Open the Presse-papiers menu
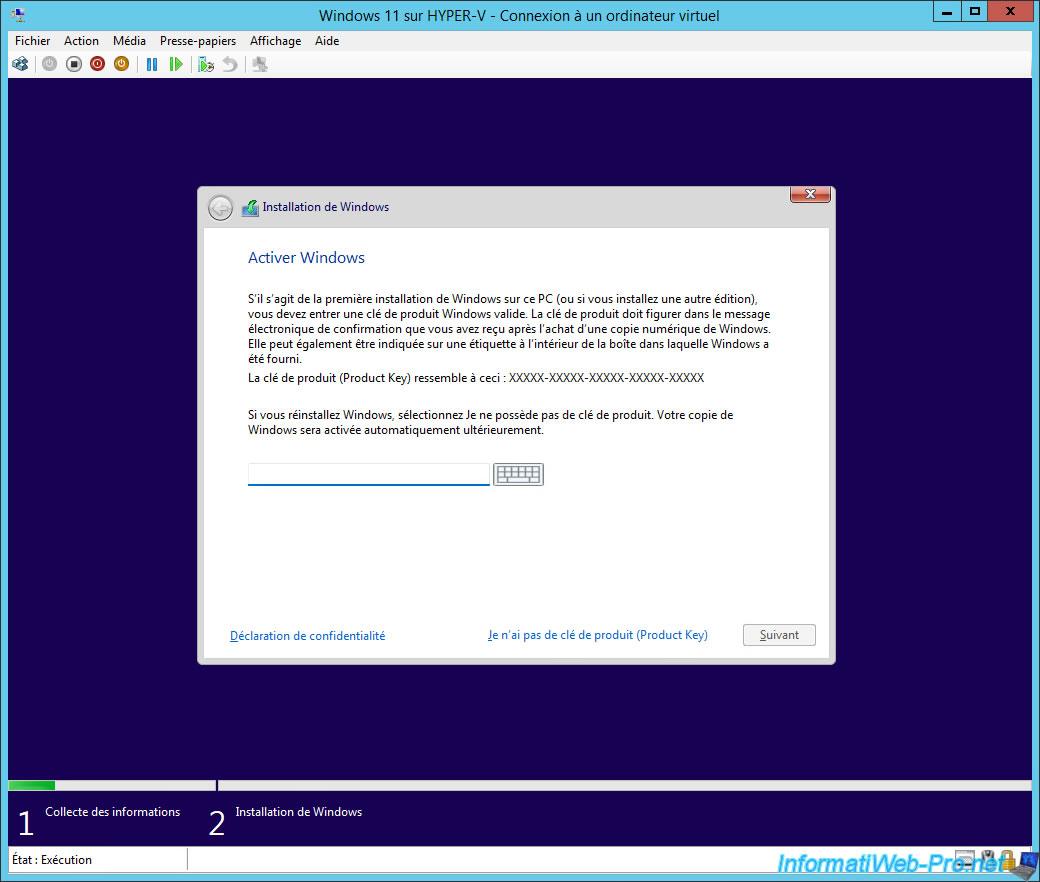 tap(198, 41)
